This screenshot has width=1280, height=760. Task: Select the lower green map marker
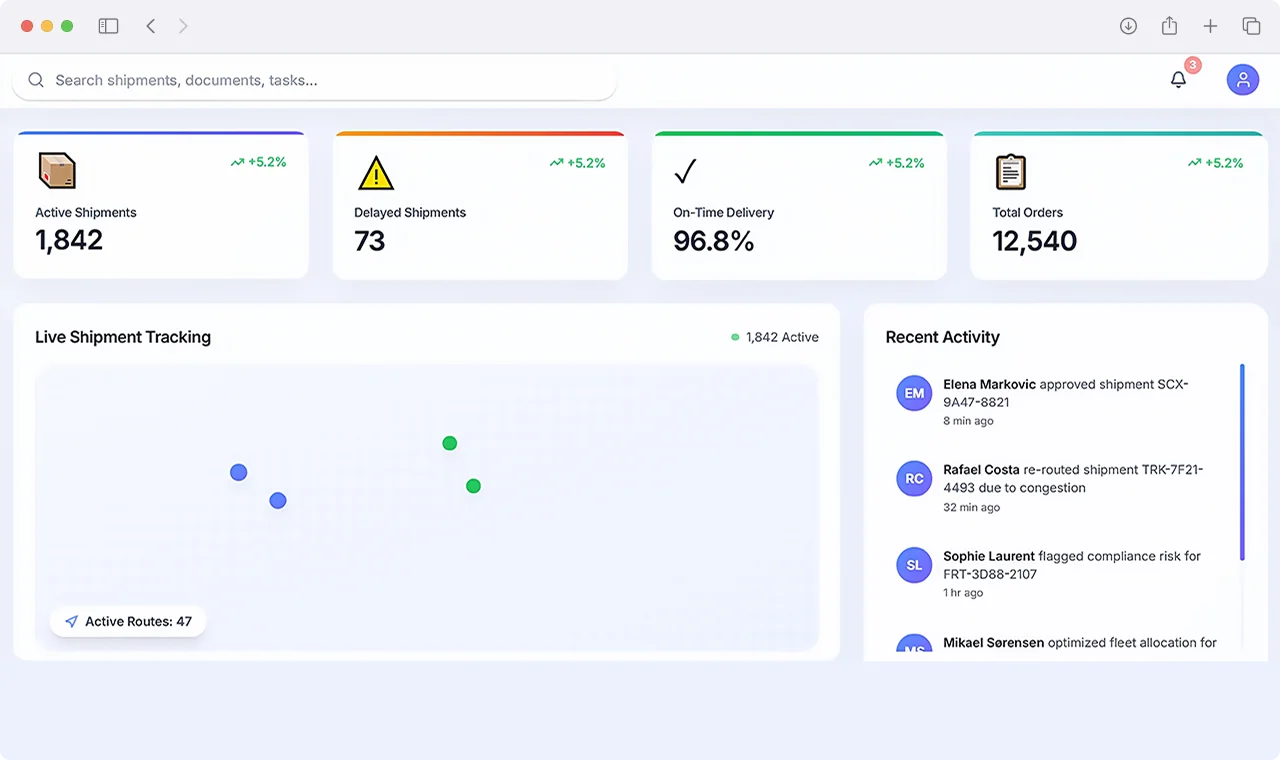point(473,486)
